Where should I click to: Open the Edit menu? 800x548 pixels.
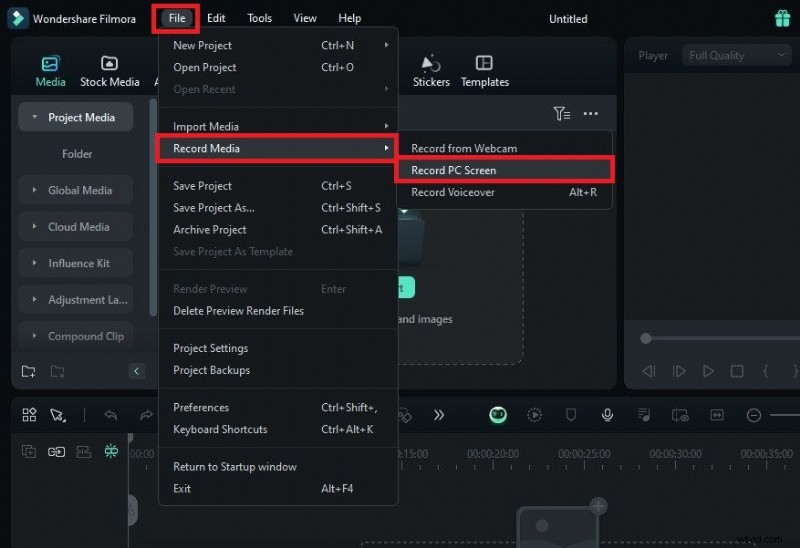point(216,18)
